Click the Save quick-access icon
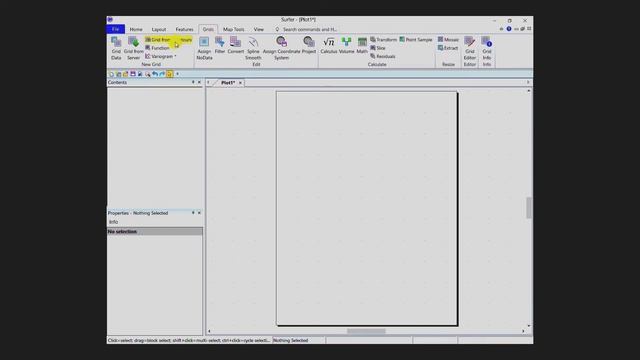Image resolution: width=640 pixels, height=360 pixels. [x=133, y=74]
